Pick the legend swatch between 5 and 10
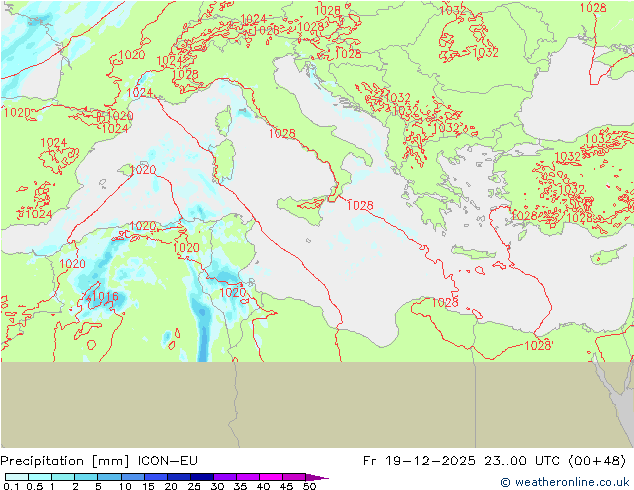The height and width of the screenshot is (490, 634). (109, 477)
